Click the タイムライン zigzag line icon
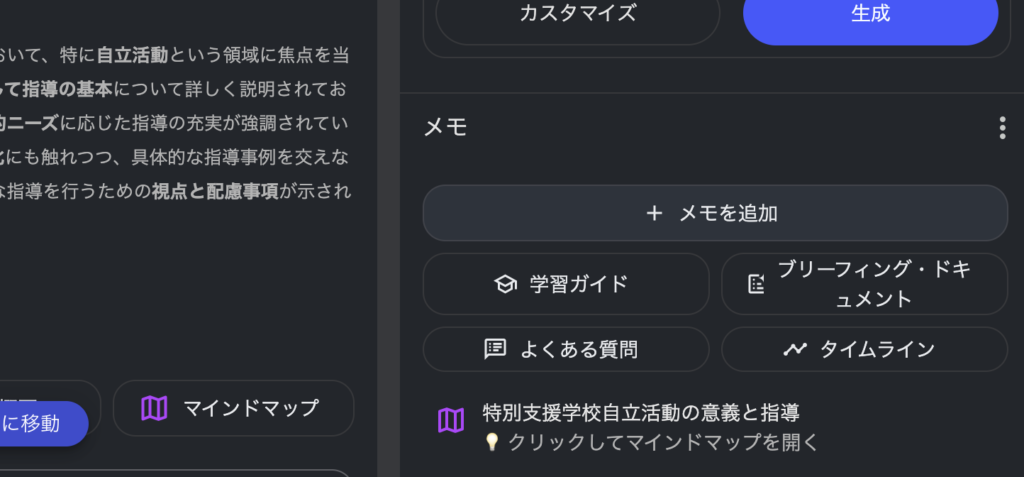Screen dimensions: 1024x477 795,349
